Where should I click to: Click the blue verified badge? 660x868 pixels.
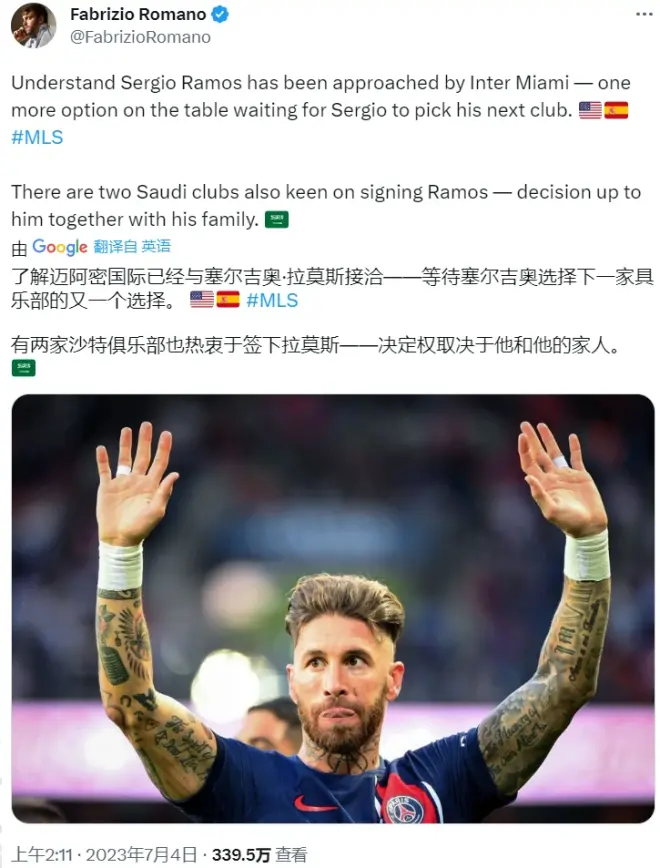click(220, 14)
